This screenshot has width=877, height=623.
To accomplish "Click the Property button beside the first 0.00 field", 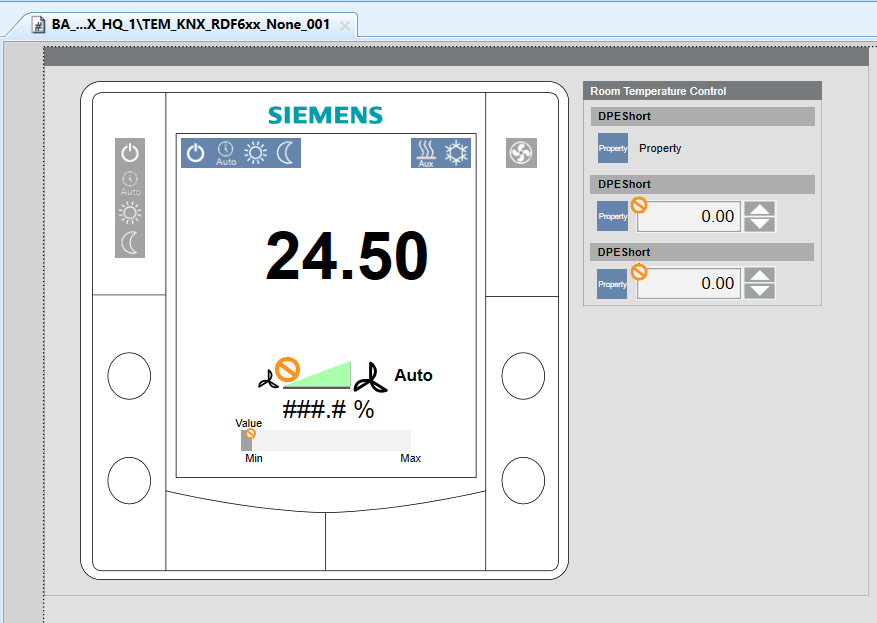I will click(x=612, y=216).
